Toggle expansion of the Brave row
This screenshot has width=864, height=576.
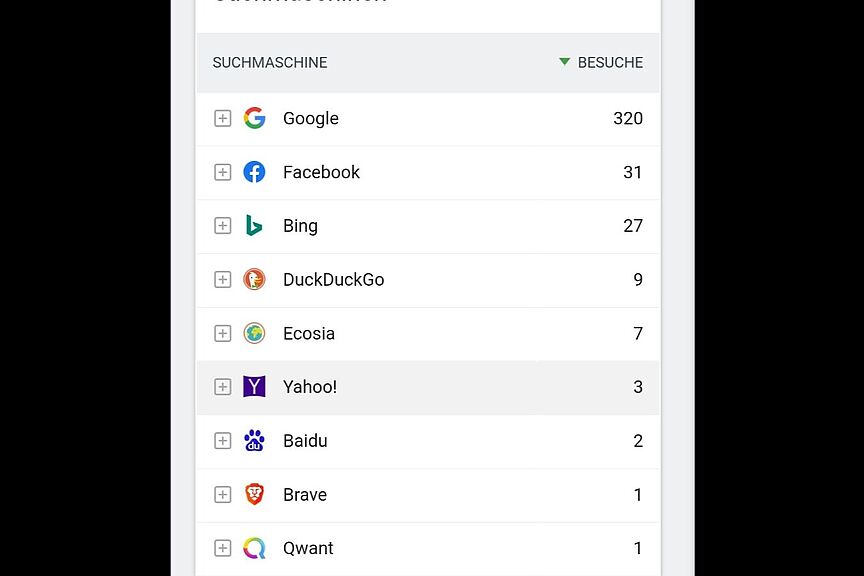(222, 494)
